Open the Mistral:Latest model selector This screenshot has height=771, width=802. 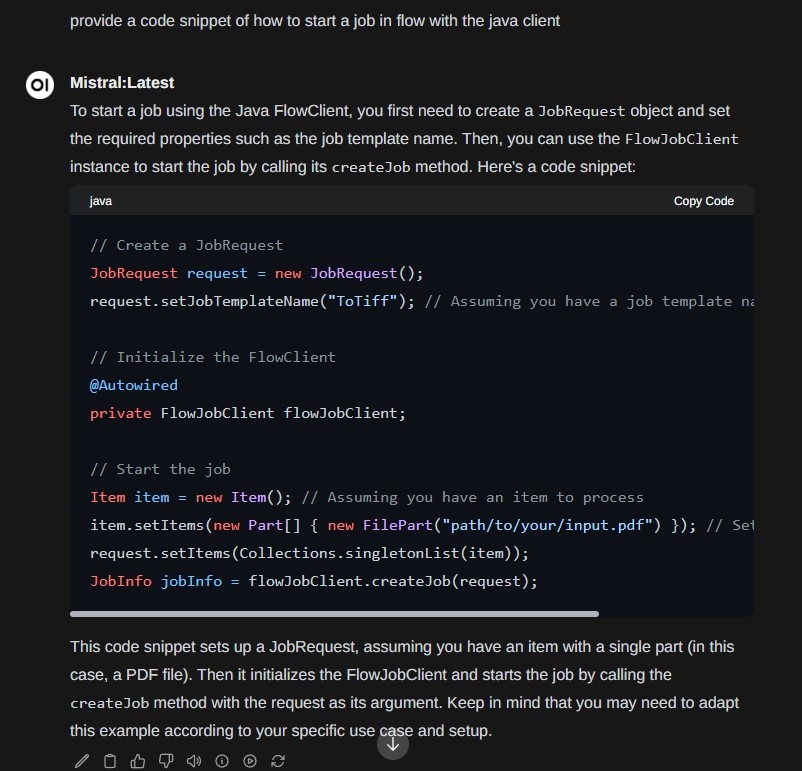pos(120,84)
